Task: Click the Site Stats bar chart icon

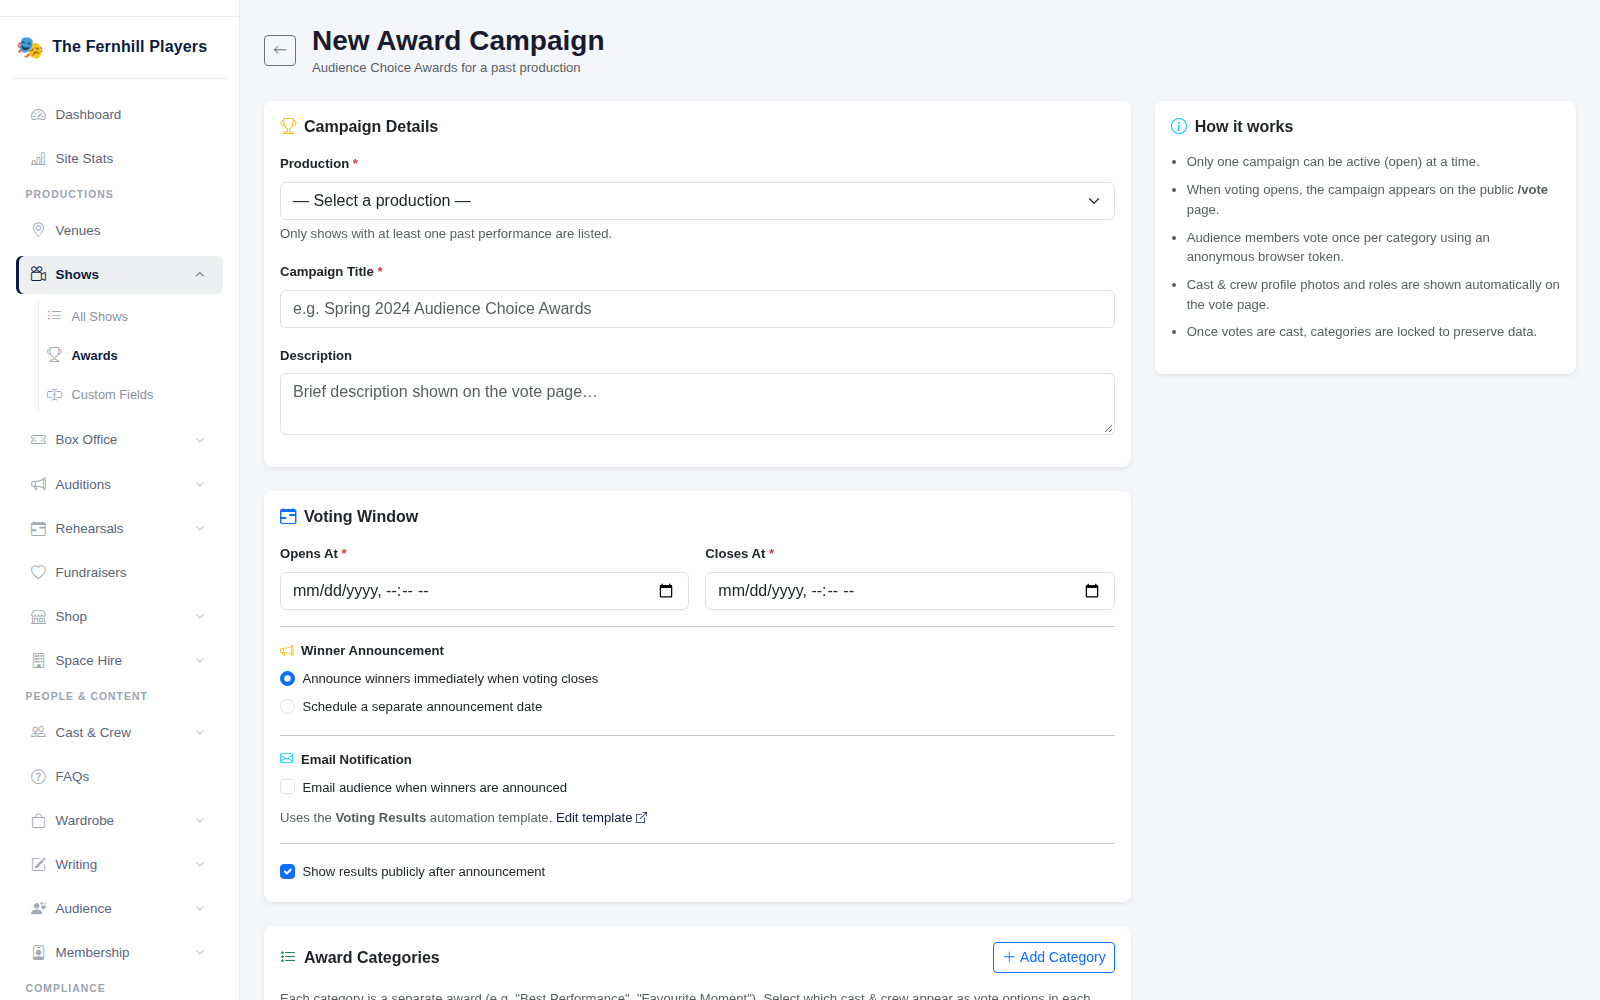Action: [38, 159]
